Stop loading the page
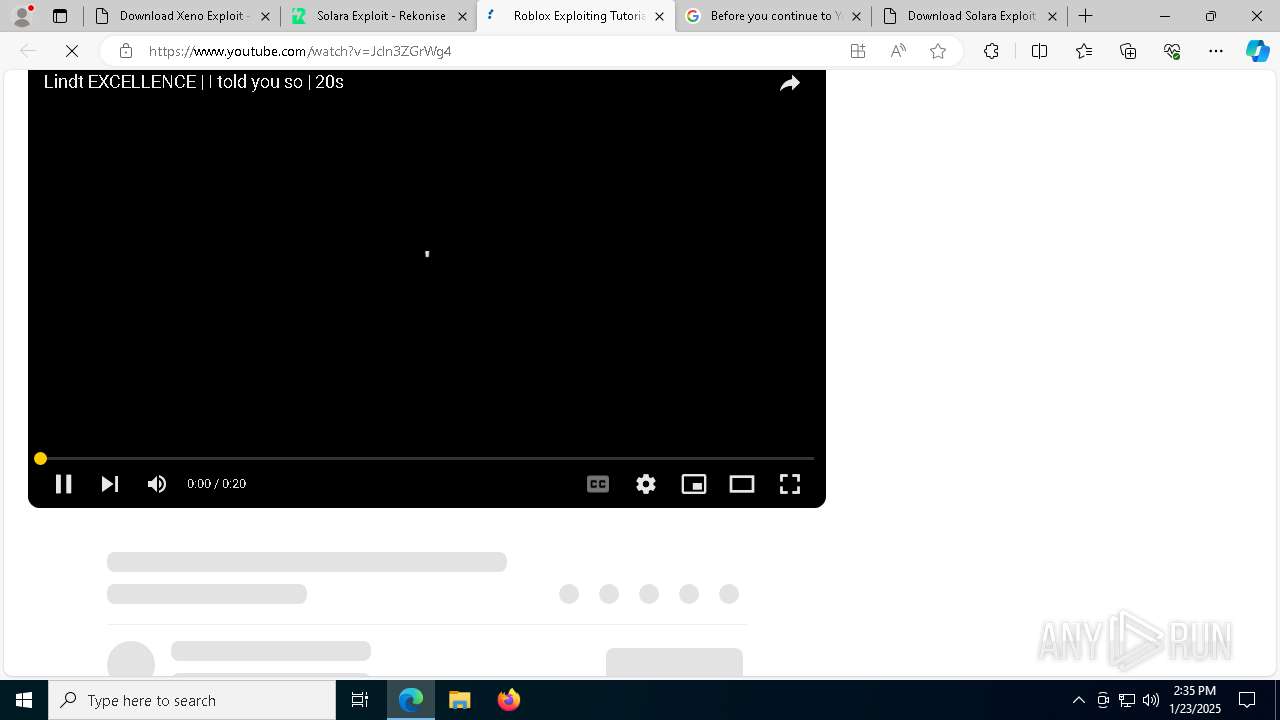 pos(72,51)
